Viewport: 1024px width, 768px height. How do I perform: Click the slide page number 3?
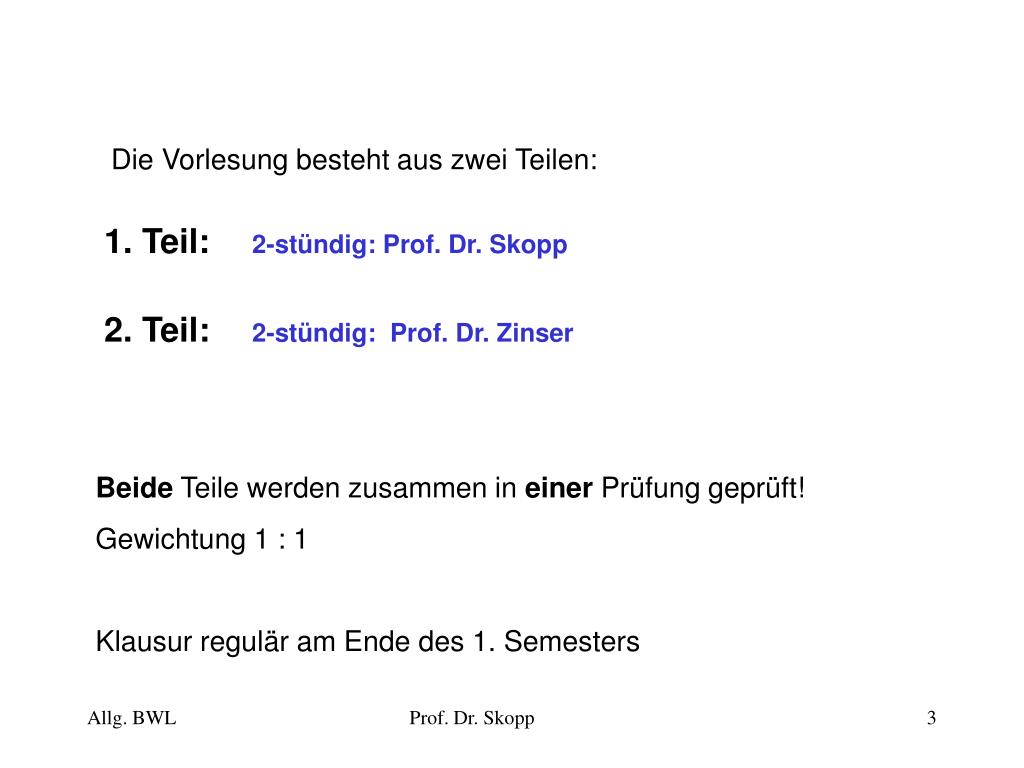(931, 718)
